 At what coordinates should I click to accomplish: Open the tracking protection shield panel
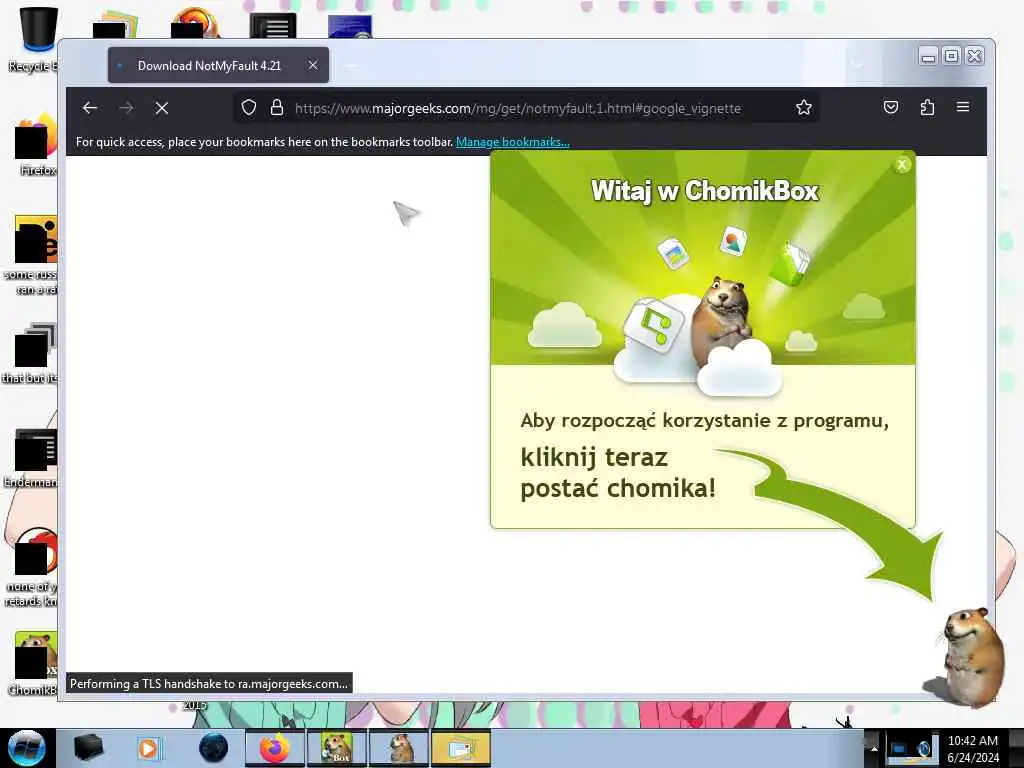pos(249,108)
